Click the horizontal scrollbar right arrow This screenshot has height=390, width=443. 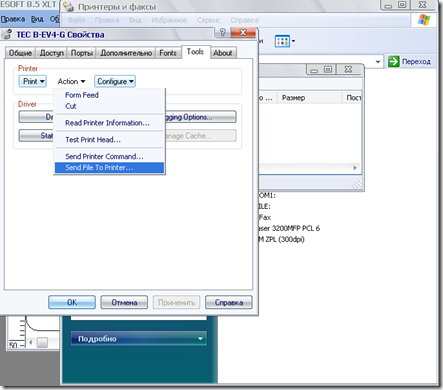(355, 168)
